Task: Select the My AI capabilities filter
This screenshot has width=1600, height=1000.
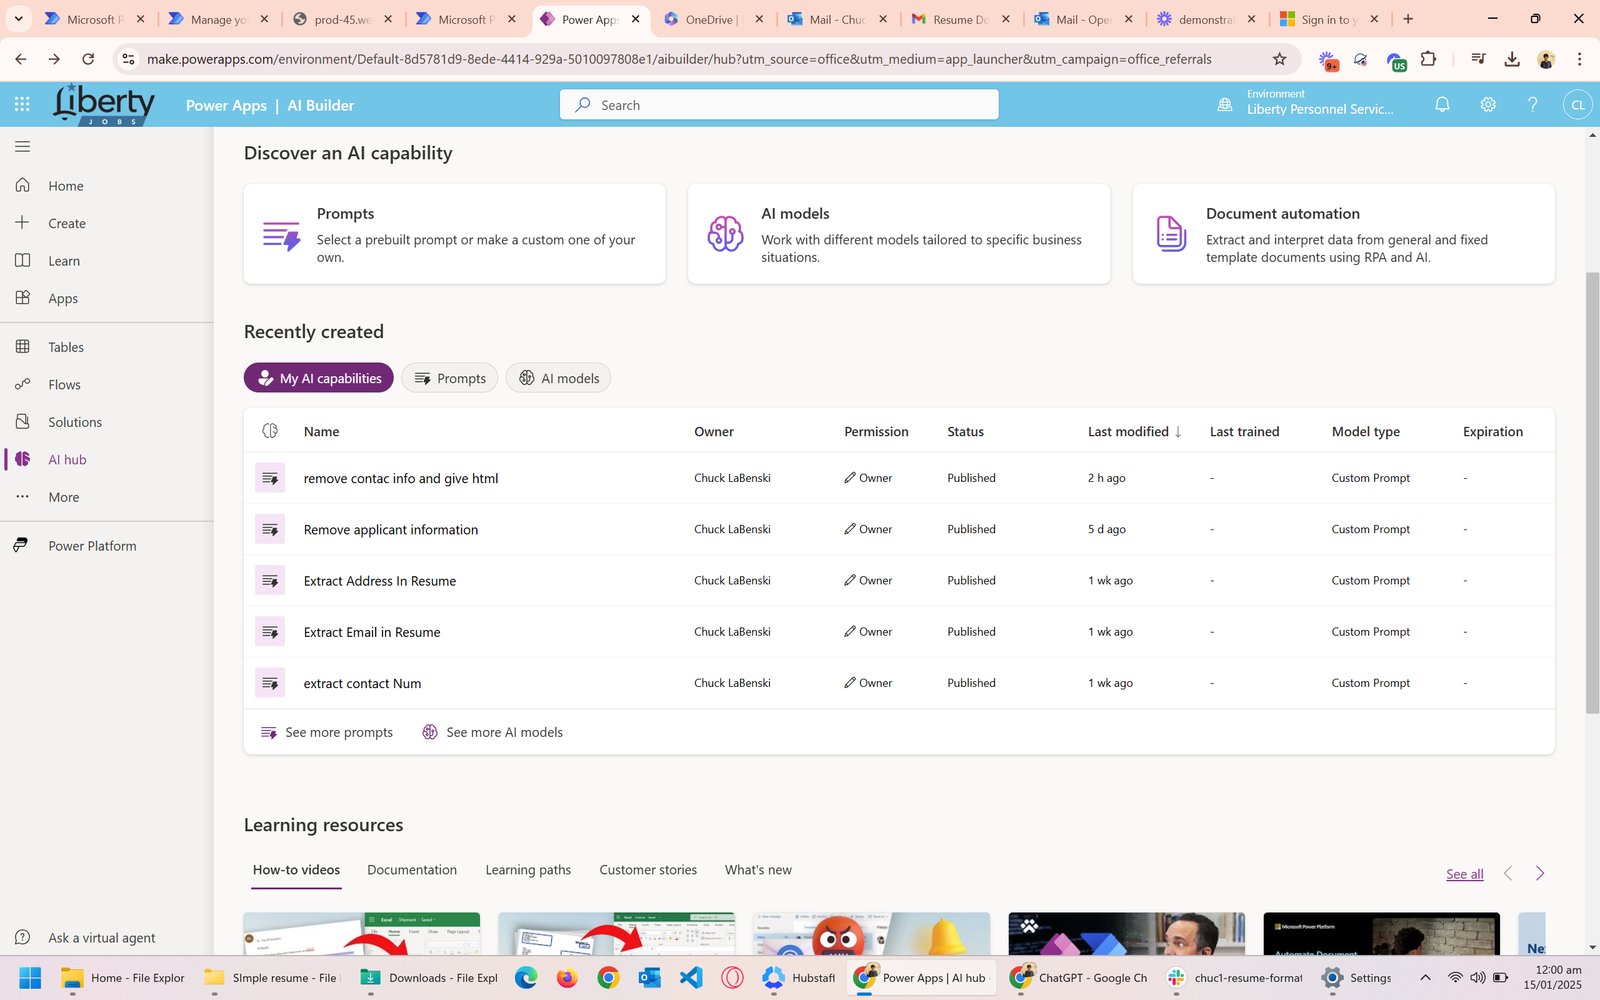Action: point(319,378)
